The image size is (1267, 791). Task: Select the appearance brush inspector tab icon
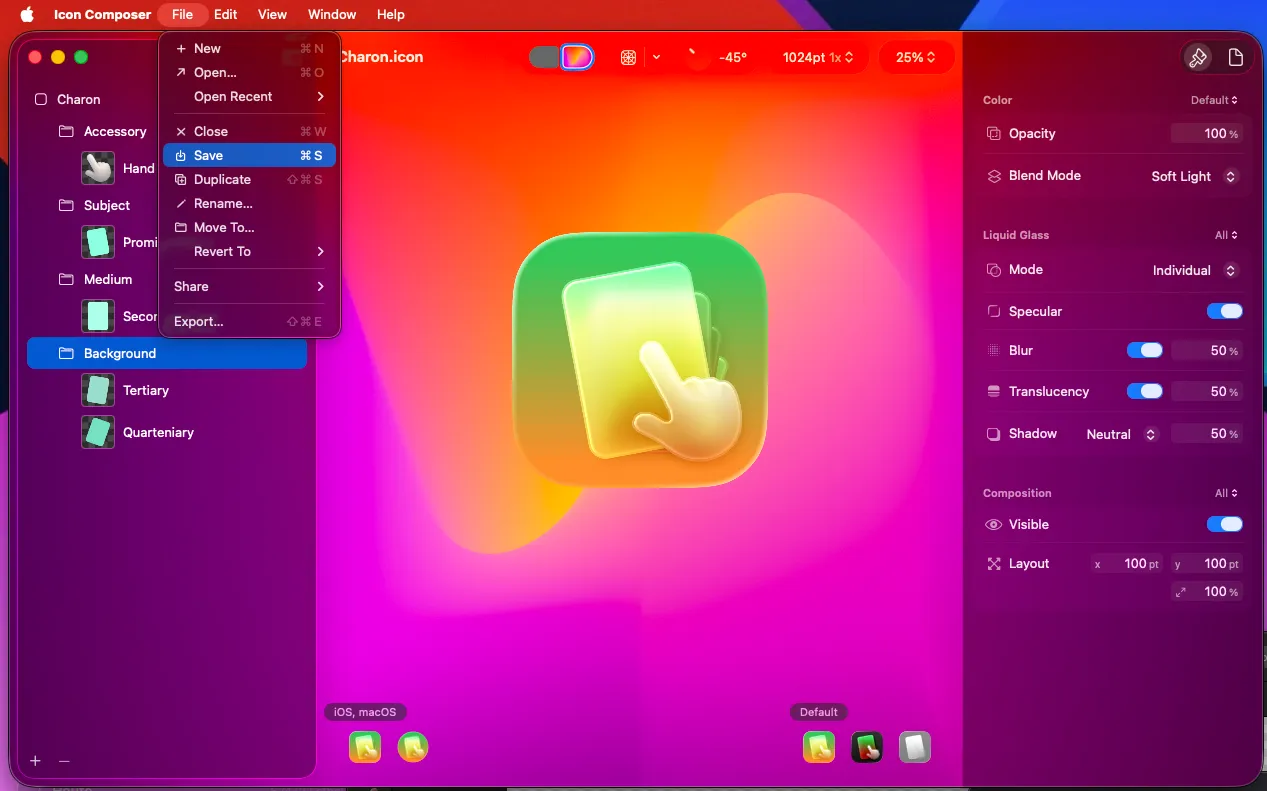click(1197, 58)
